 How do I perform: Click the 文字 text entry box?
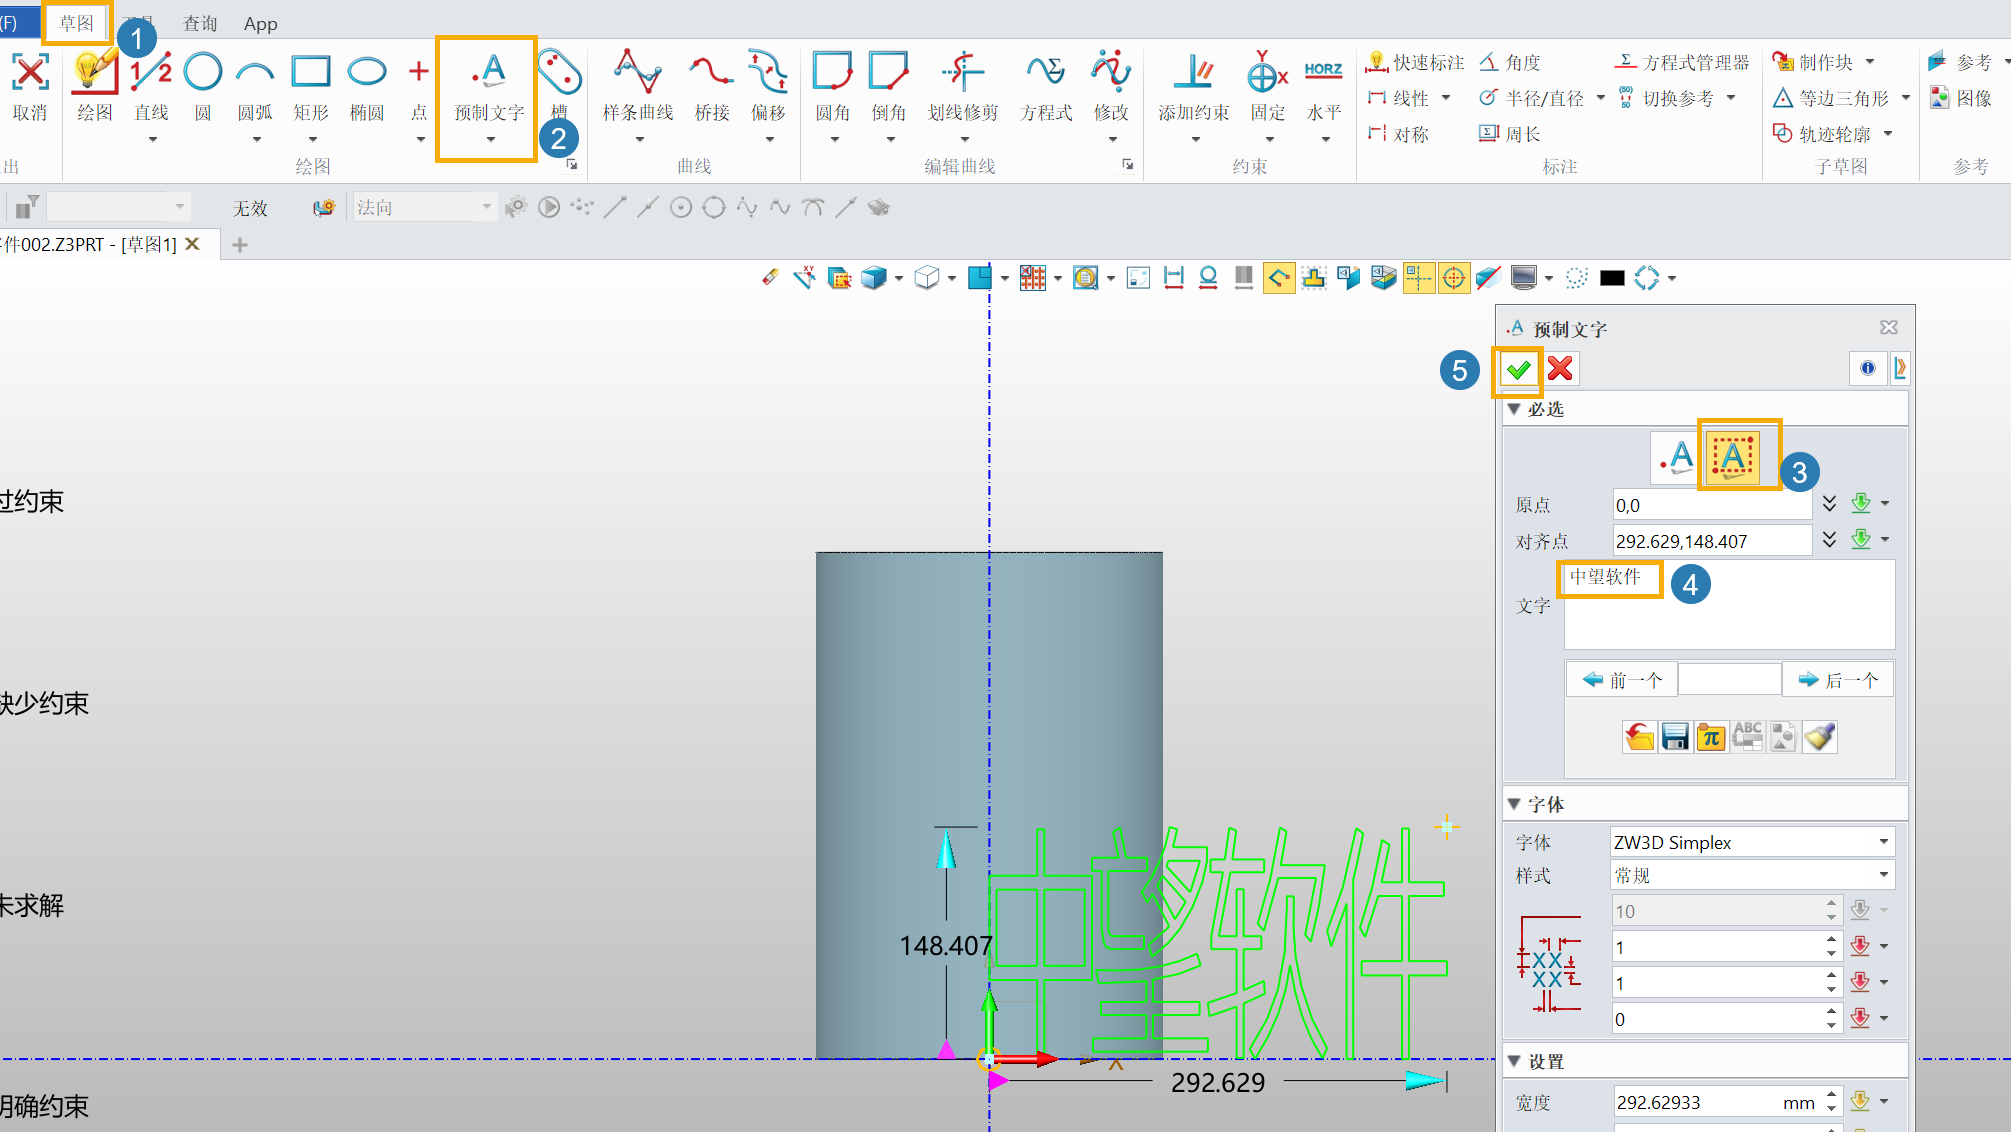pyautogui.click(x=1729, y=605)
